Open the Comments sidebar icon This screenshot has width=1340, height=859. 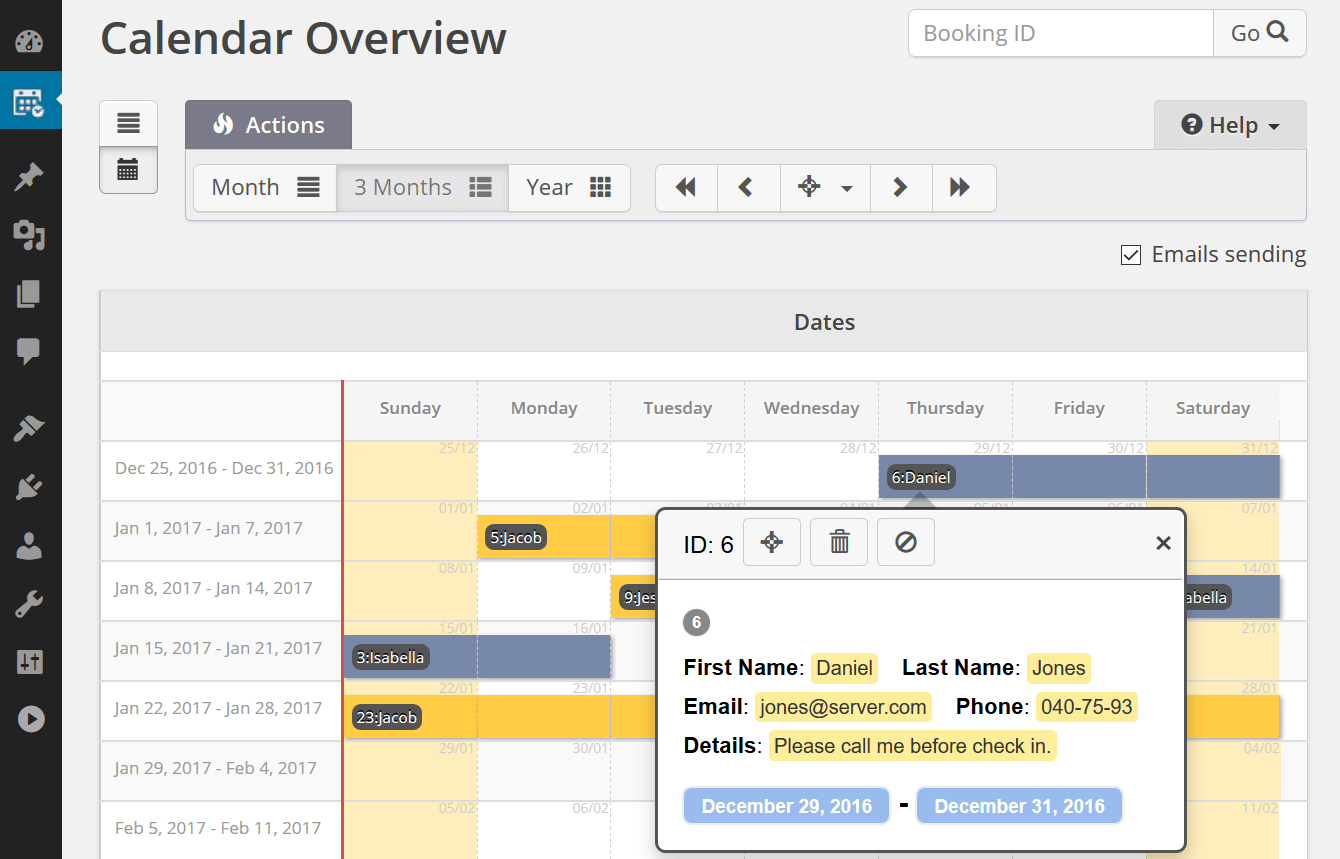click(31, 351)
